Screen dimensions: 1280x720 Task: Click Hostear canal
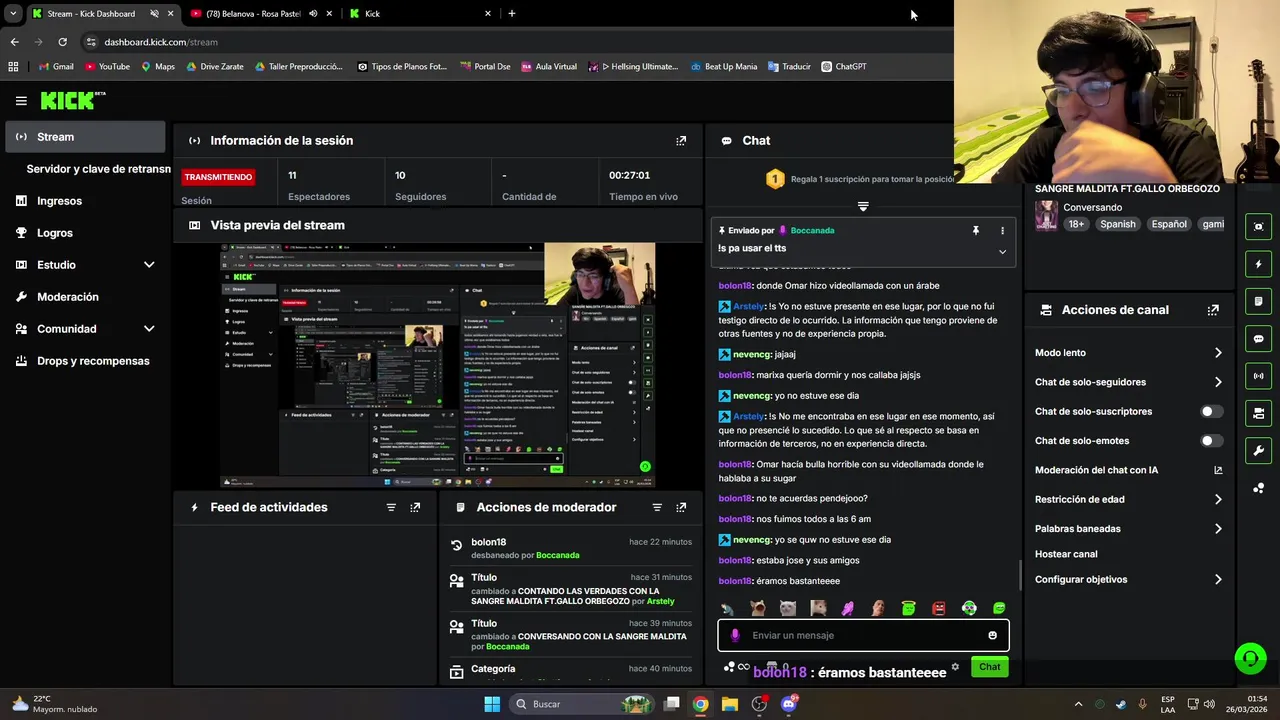coord(1066,554)
